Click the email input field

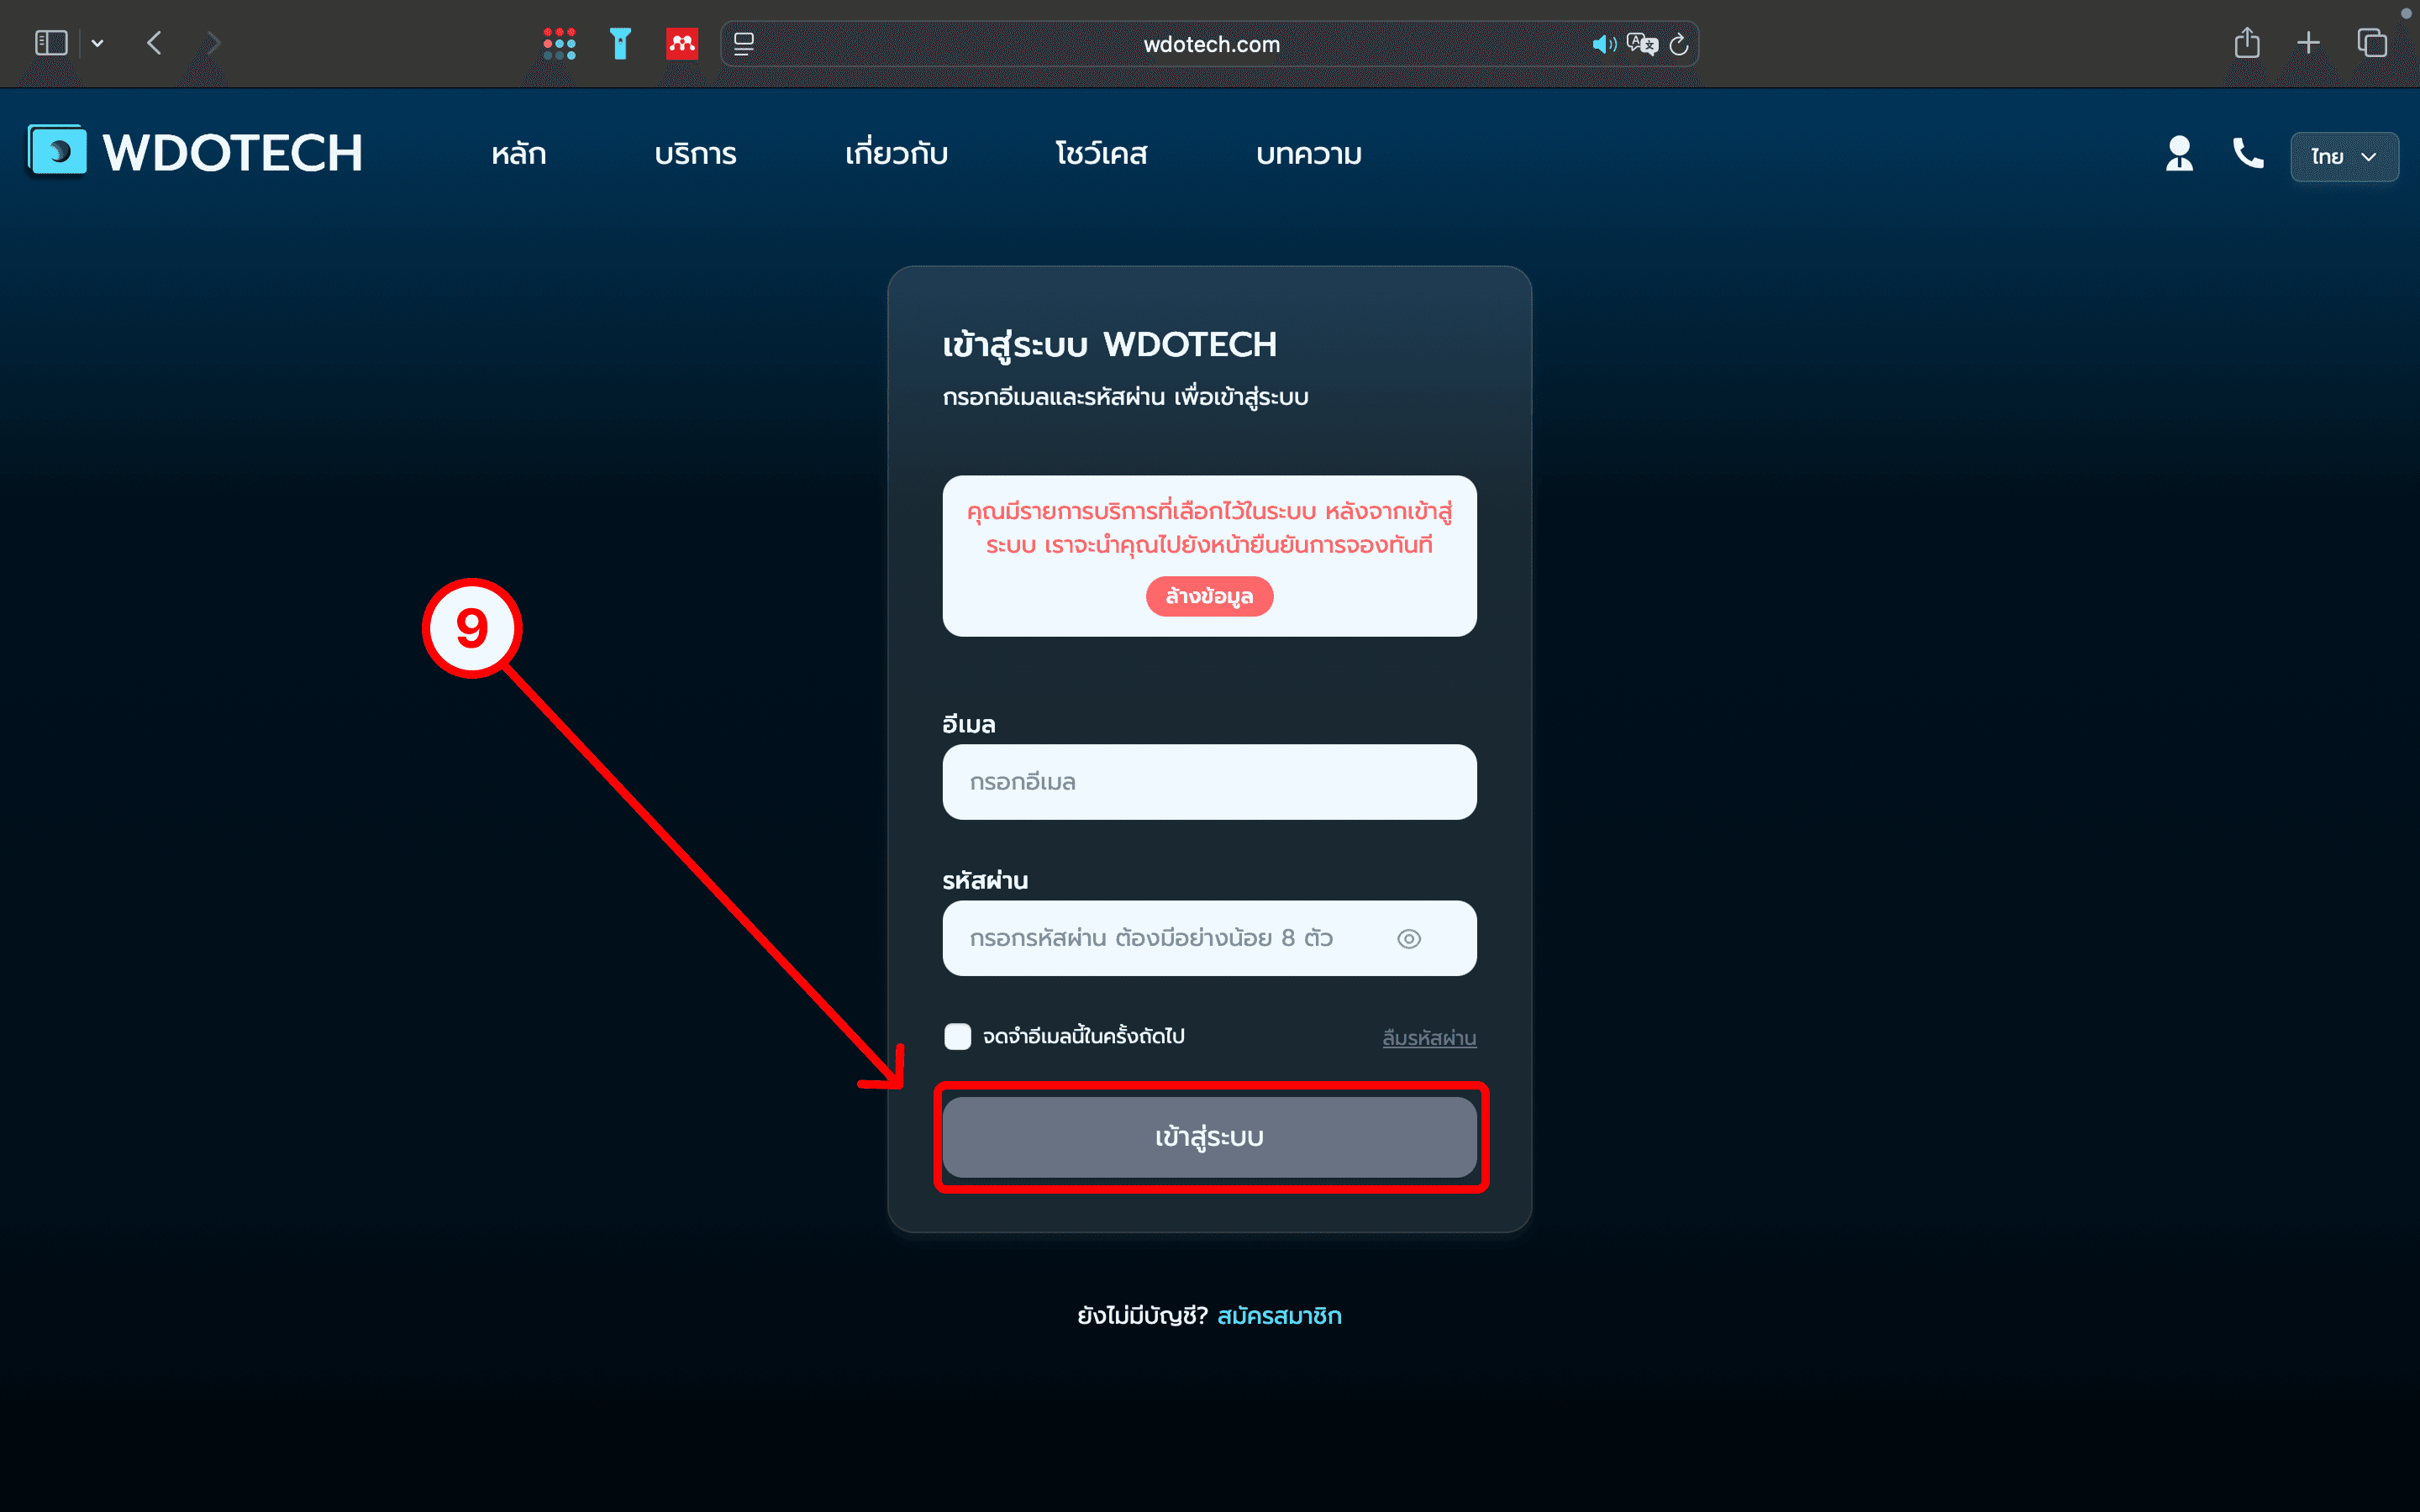click(1209, 782)
